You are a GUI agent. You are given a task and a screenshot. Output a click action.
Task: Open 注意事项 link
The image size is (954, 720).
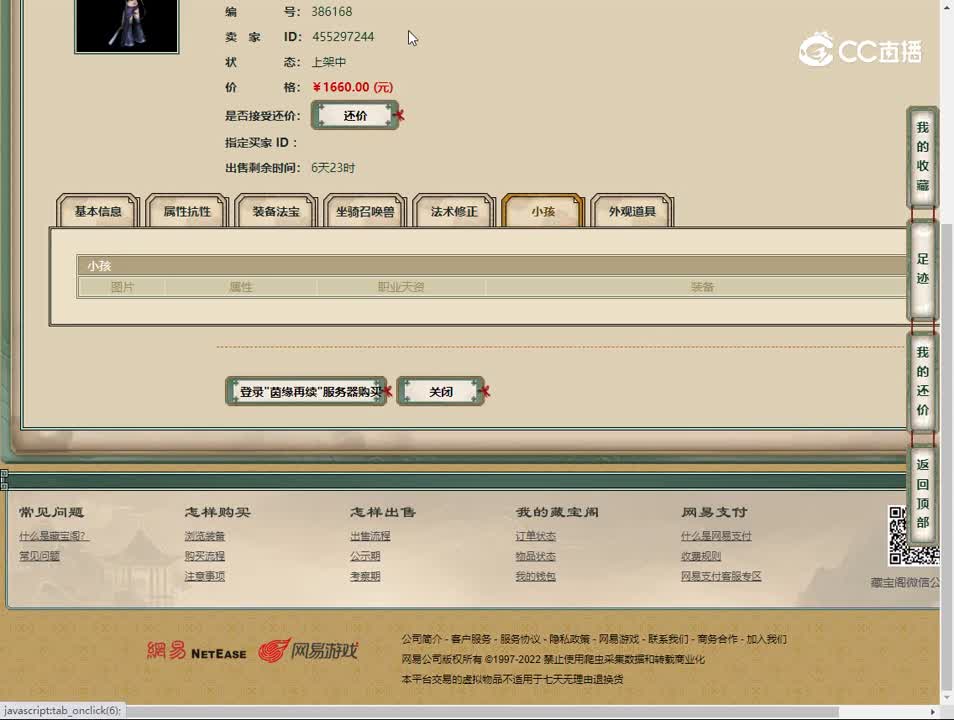205,576
